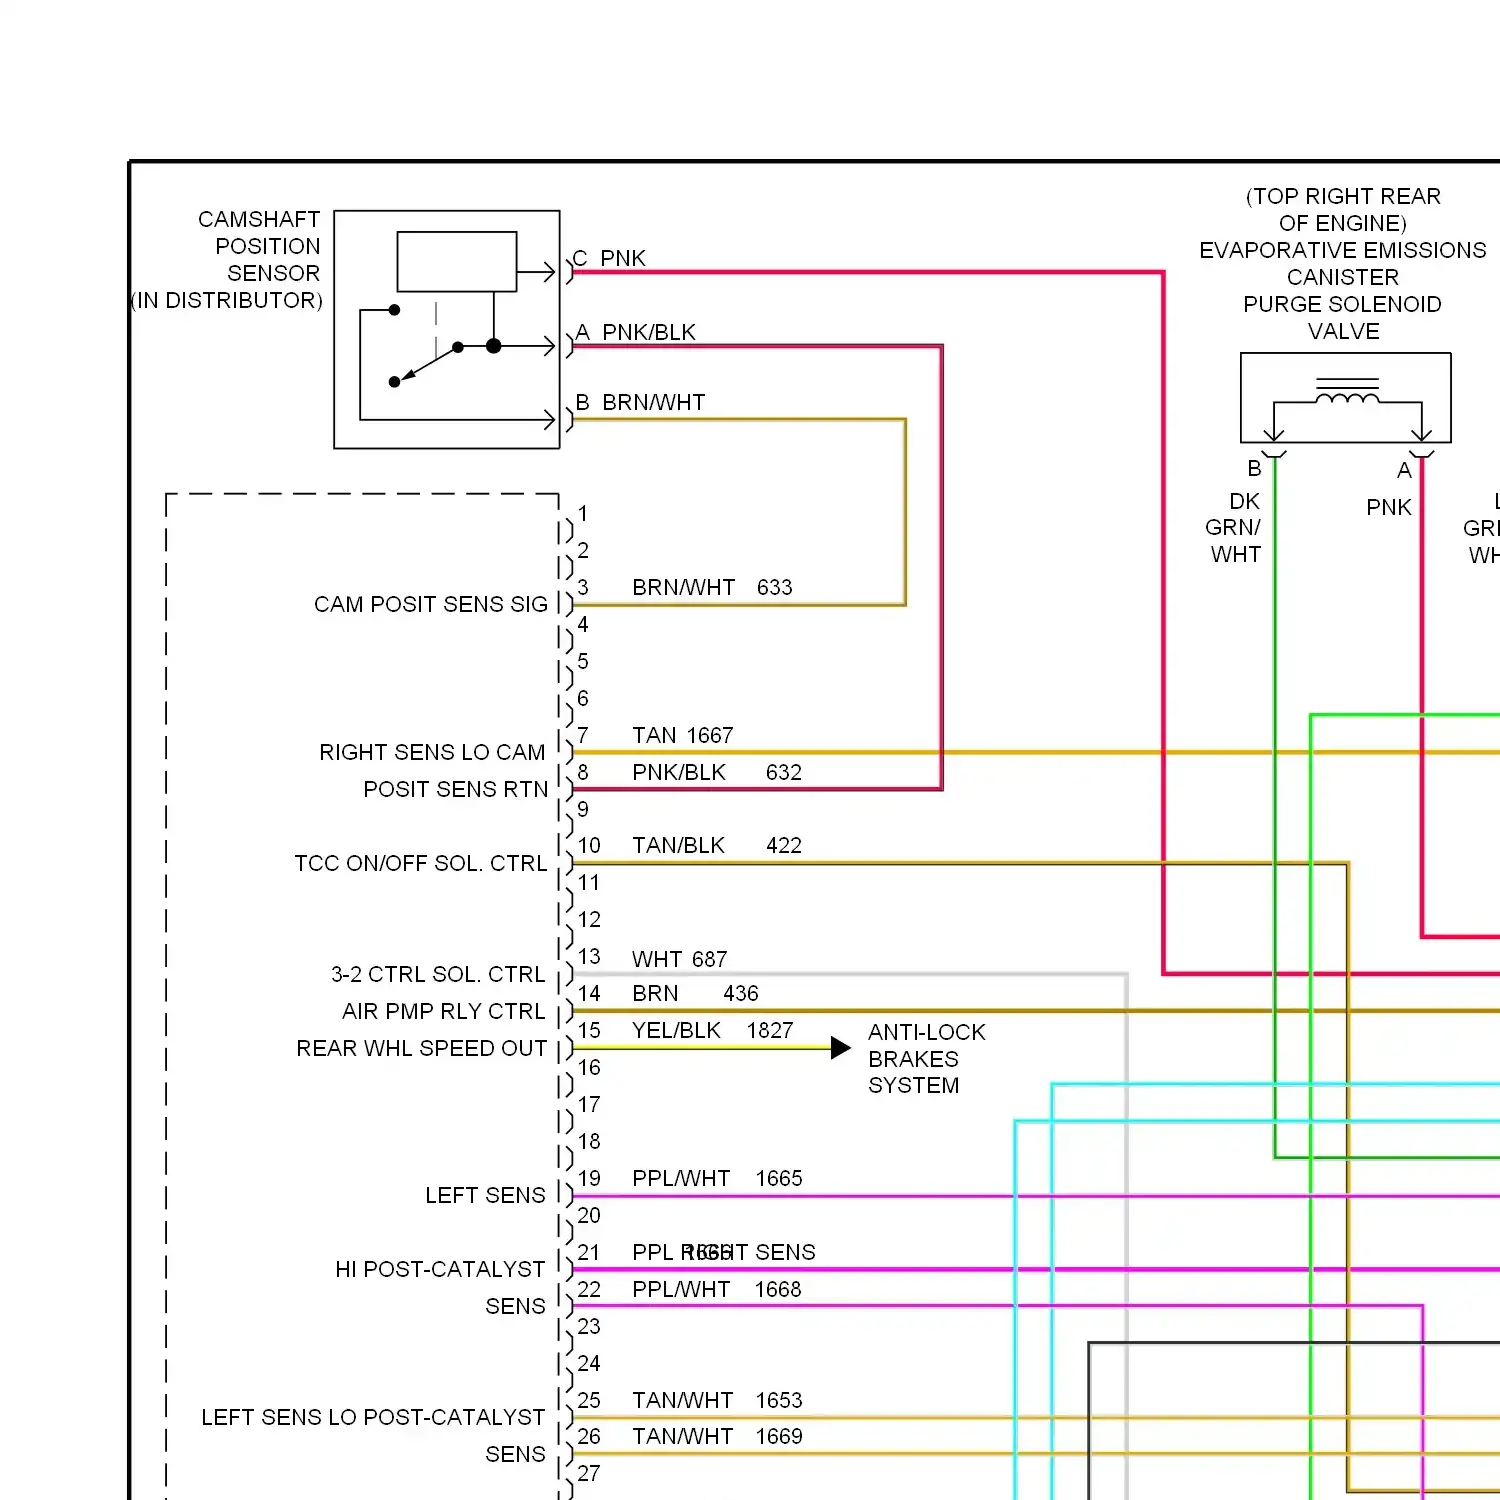Click the PPL/WHT 1668 wire label
The image size is (1500, 1500).
(x=717, y=1289)
